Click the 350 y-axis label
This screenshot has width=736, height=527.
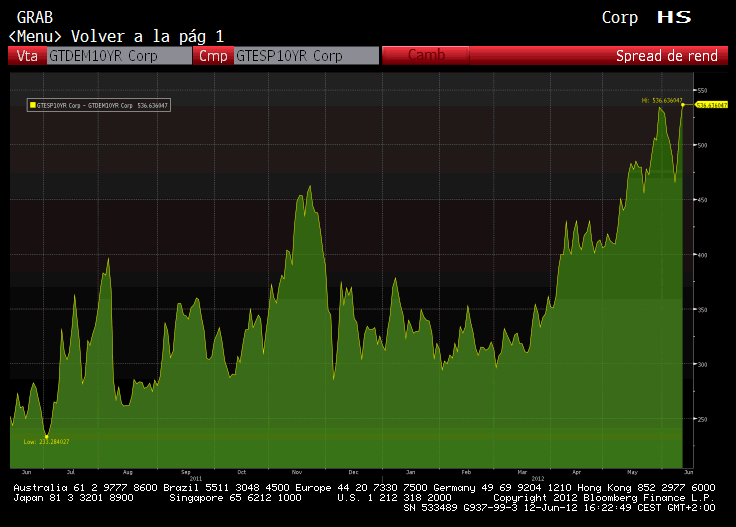(702, 310)
